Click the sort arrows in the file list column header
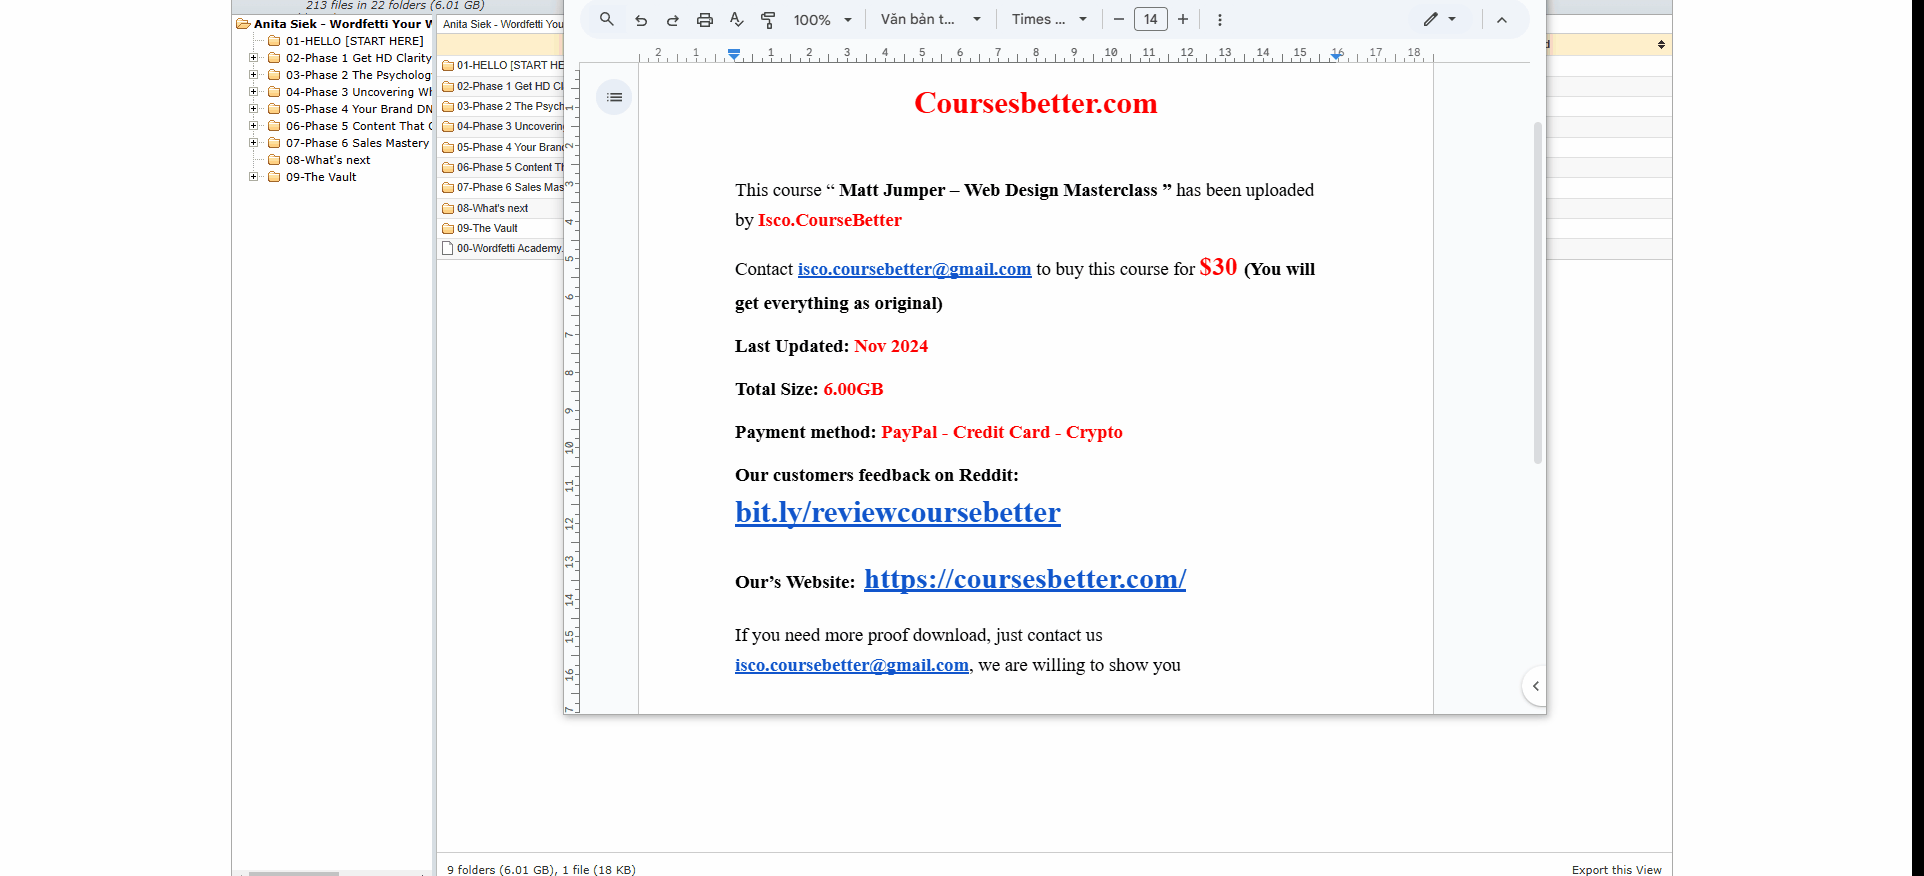Image resolution: width=1924 pixels, height=876 pixels. point(1661,45)
